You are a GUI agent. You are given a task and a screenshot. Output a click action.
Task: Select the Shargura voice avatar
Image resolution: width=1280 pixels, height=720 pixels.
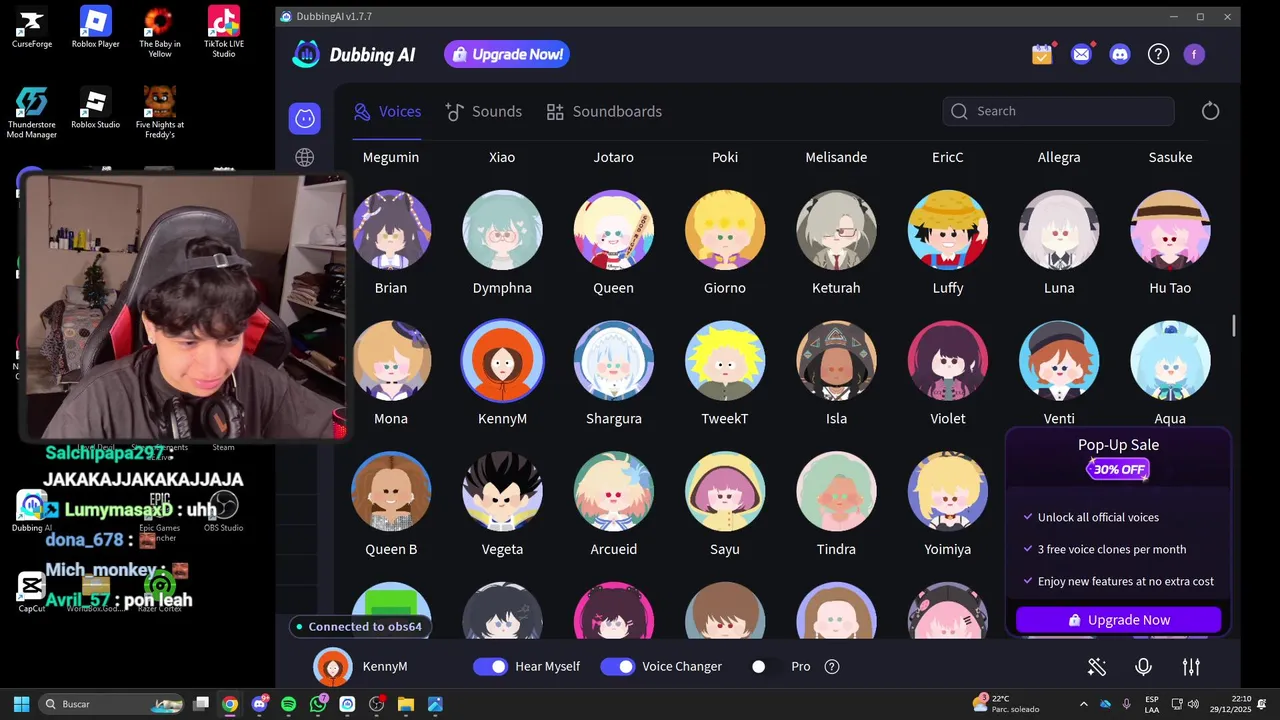[x=614, y=361]
